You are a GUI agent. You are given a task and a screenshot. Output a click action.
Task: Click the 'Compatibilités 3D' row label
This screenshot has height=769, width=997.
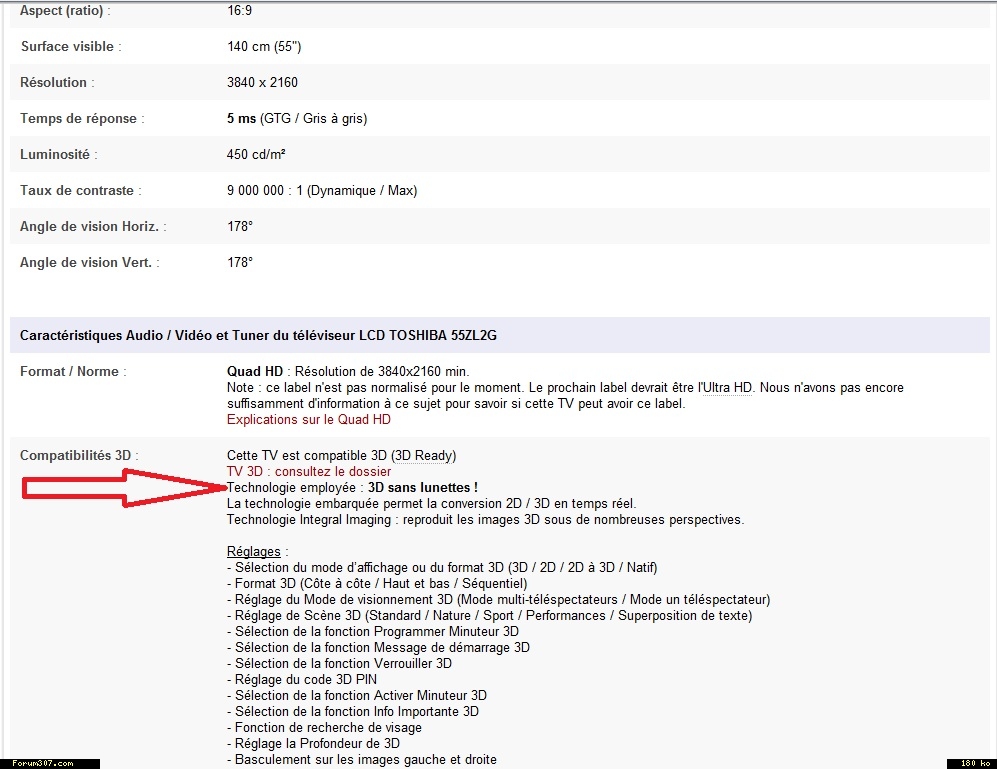78,456
